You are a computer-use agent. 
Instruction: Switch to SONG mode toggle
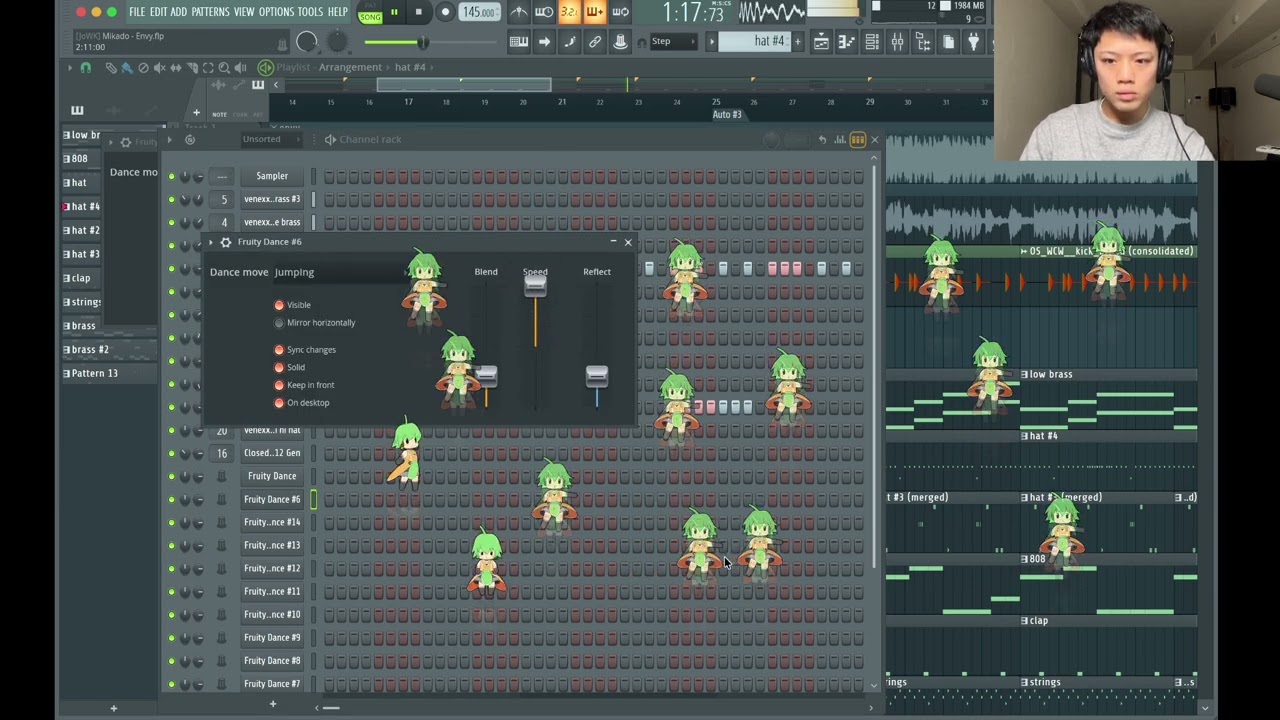pos(370,17)
